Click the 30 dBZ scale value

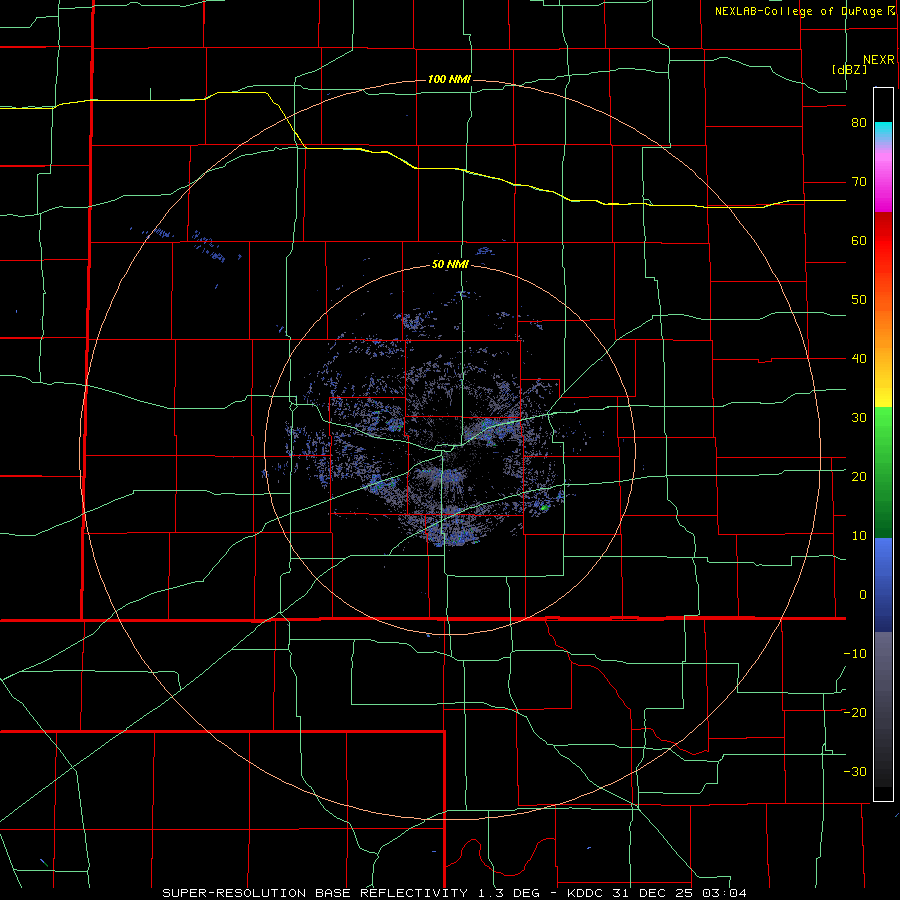coord(859,418)
